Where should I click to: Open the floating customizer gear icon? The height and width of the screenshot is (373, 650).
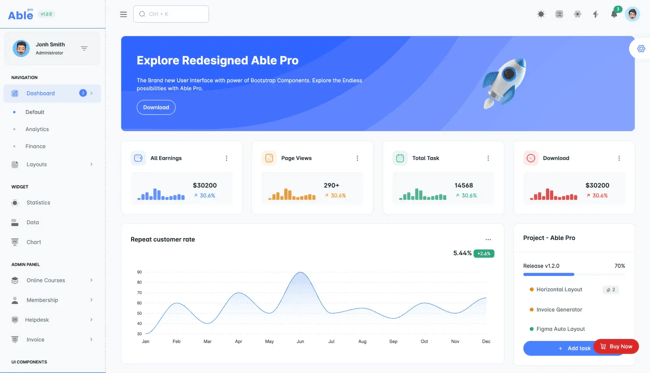coord(641,48)
